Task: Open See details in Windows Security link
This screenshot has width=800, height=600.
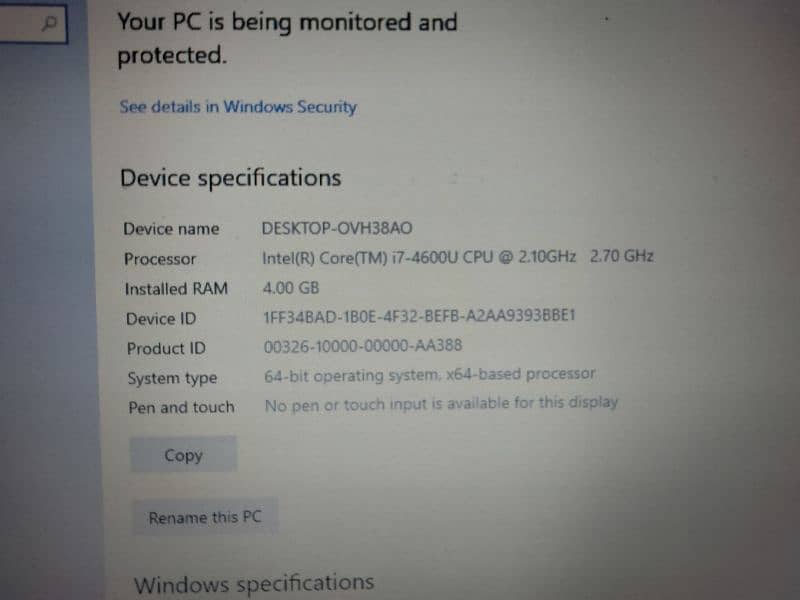Action: tap(238, 107)
